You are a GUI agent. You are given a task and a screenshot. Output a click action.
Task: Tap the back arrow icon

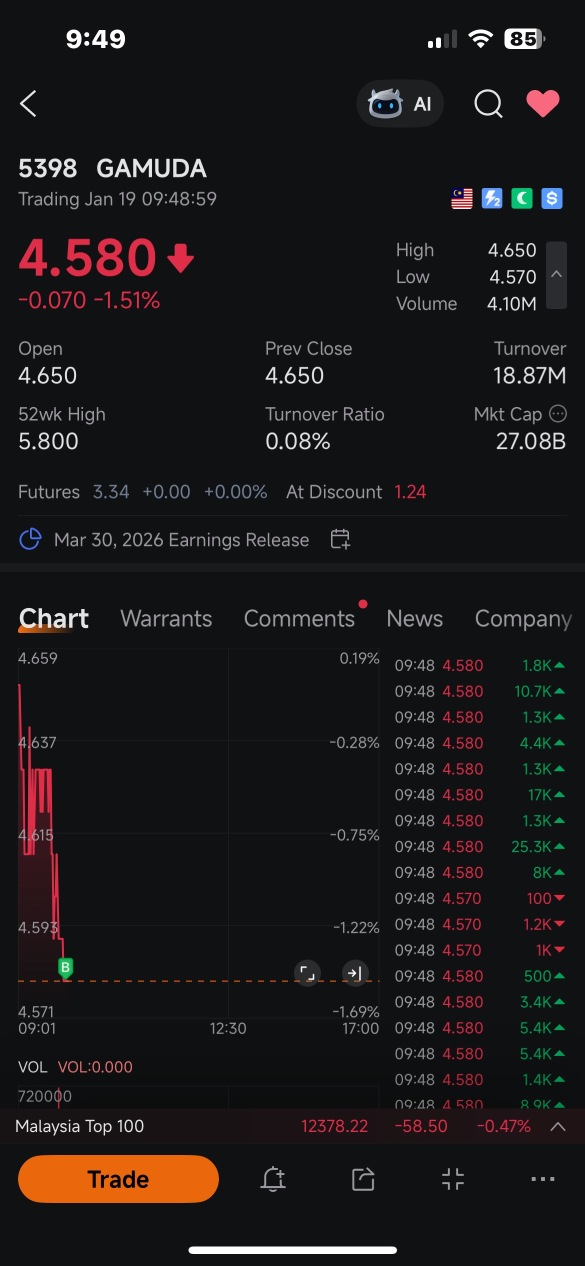pyautogui.click(x=28, y=103)
